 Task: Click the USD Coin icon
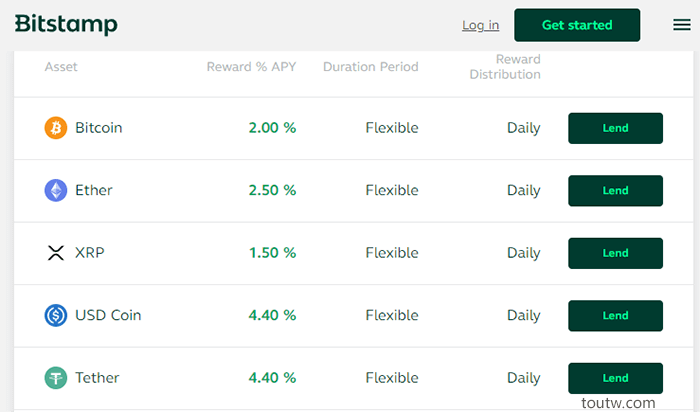coord(56,315)
